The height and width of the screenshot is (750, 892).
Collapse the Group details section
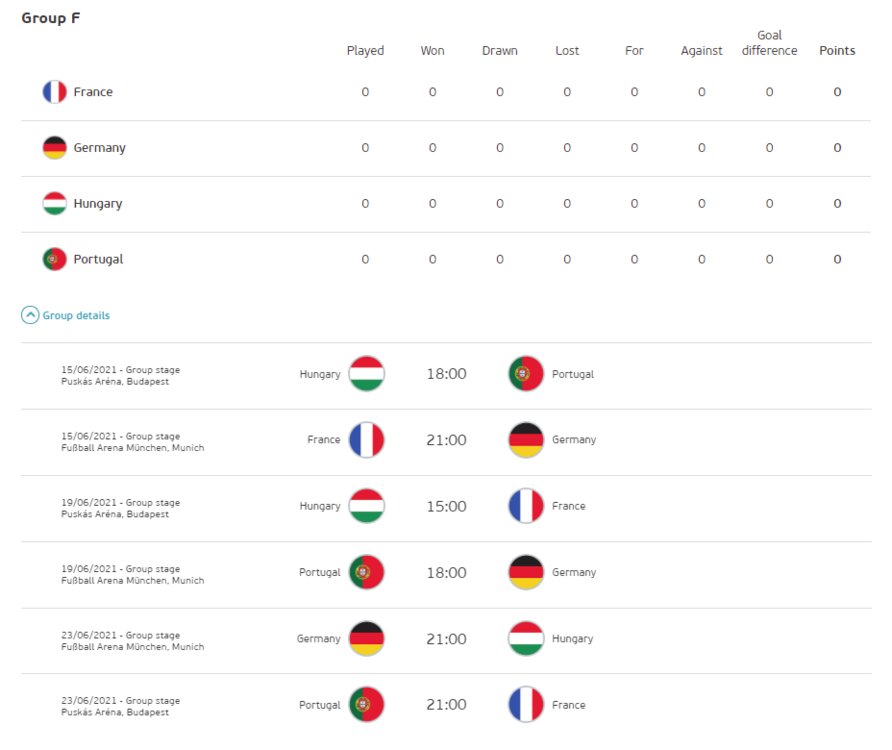click(76, 316)
